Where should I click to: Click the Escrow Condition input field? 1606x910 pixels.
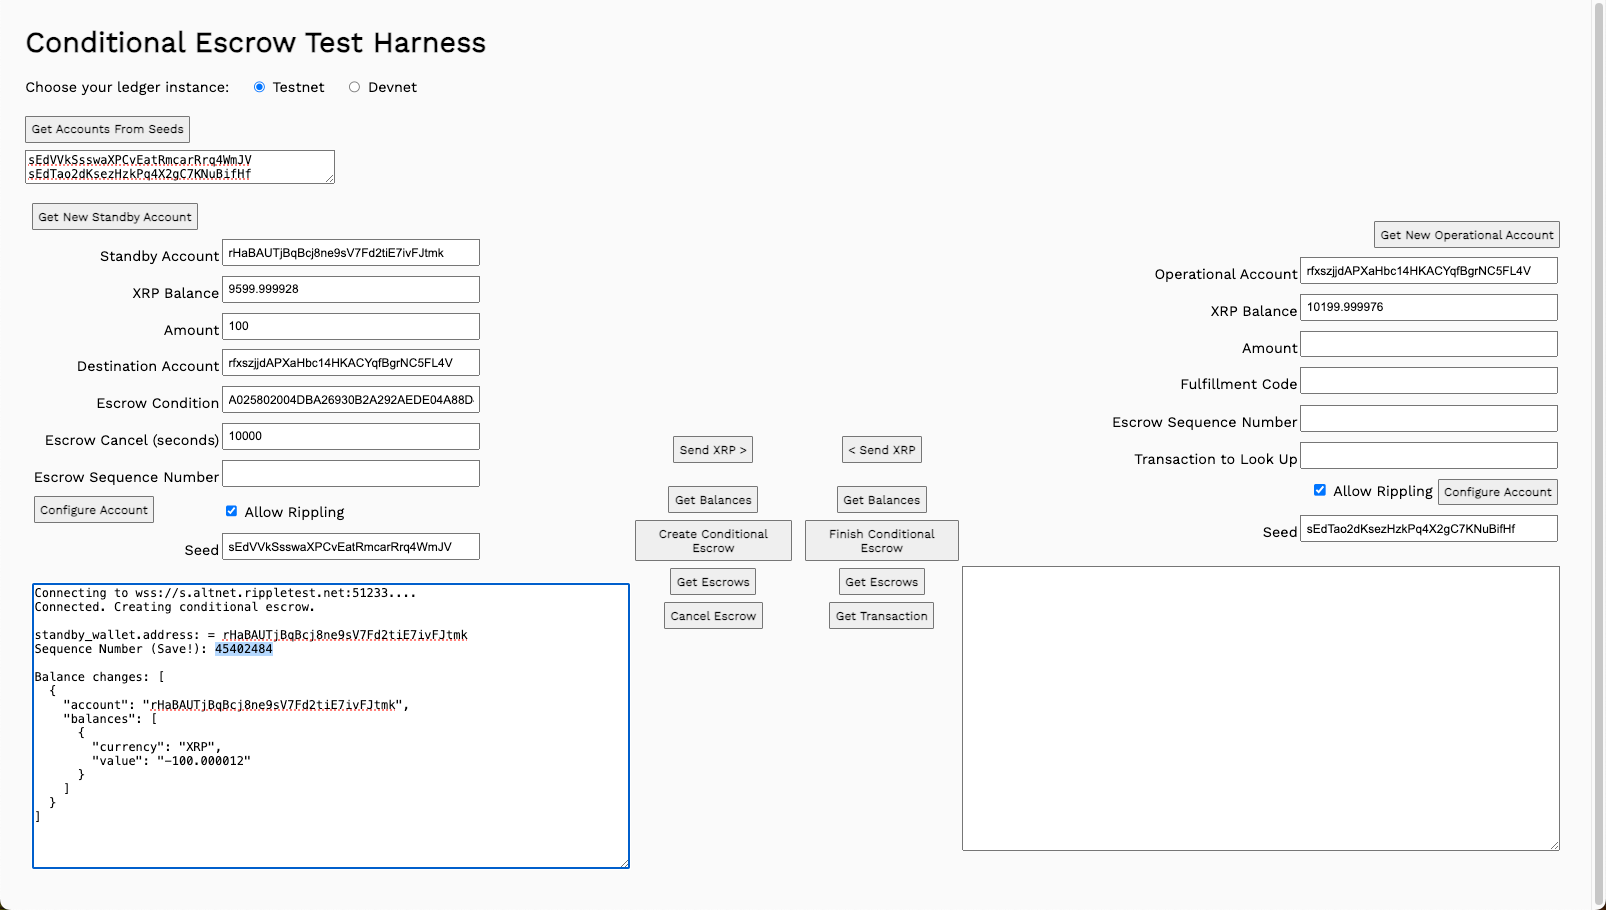click(x=351, y=399)
